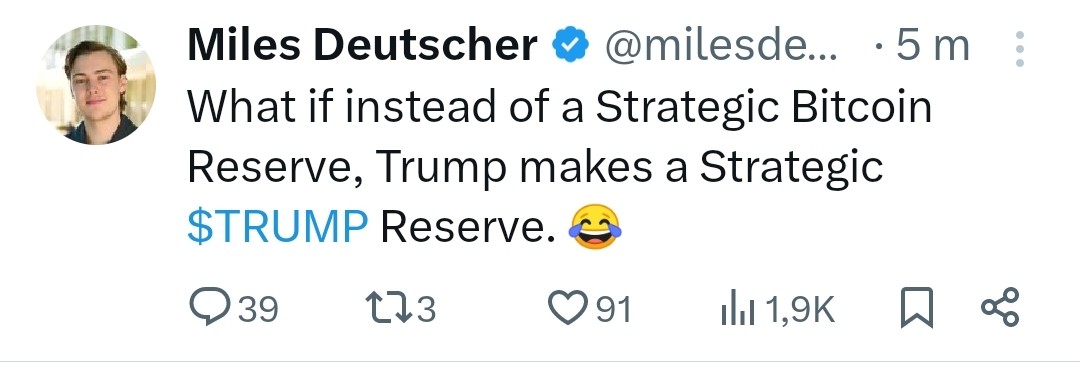Click the Miles Deutscher display name
The width and height of the screenshot is (1080, 369).
click(362, 45)
